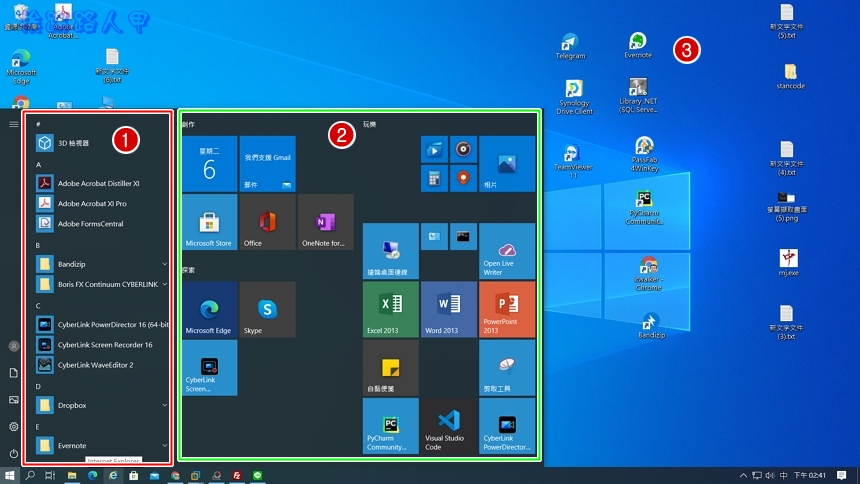Open the OneNote tile
Screen dimensions: 860x484
point(326,222)
